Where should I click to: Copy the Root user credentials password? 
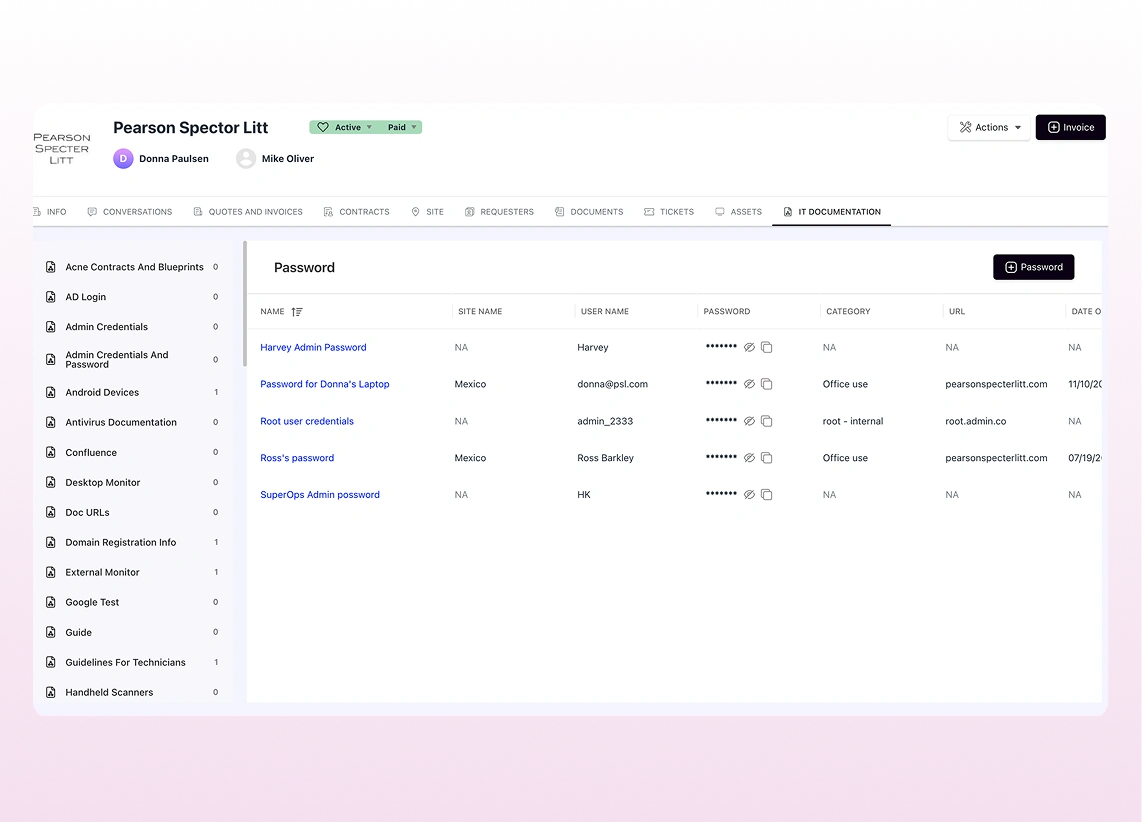(x=767, y=422)
